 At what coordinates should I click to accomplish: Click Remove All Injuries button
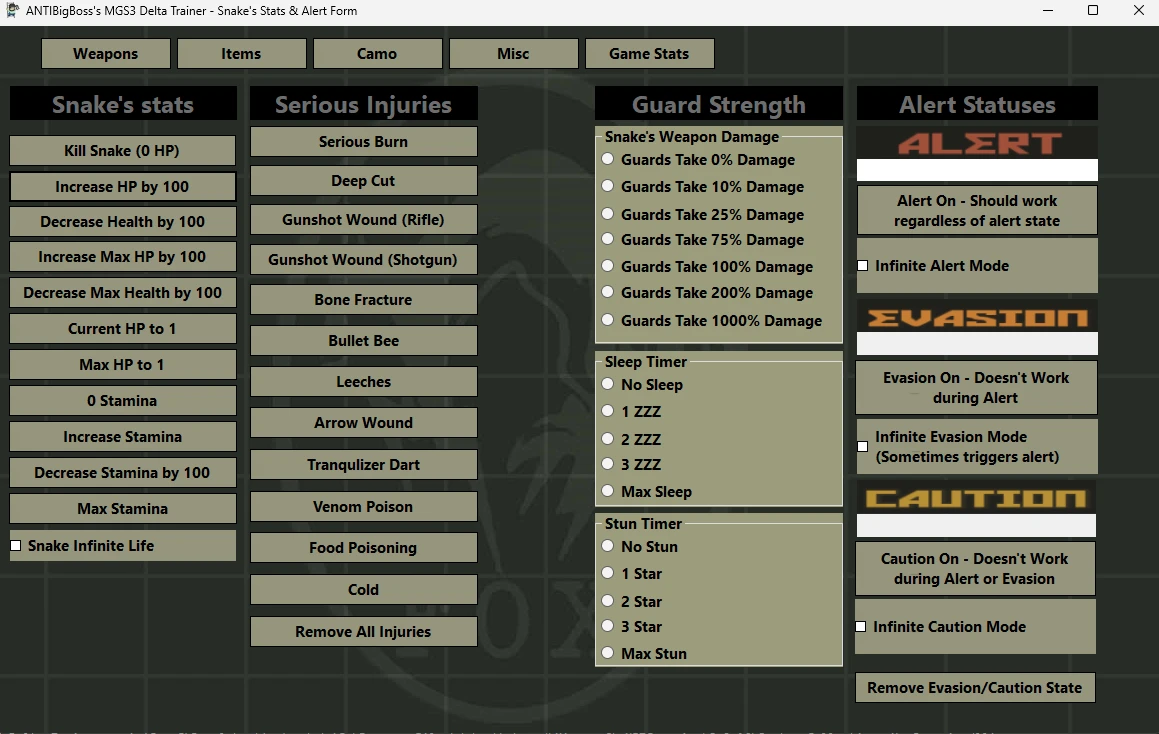pyautogui.click(x=363, y=632)
